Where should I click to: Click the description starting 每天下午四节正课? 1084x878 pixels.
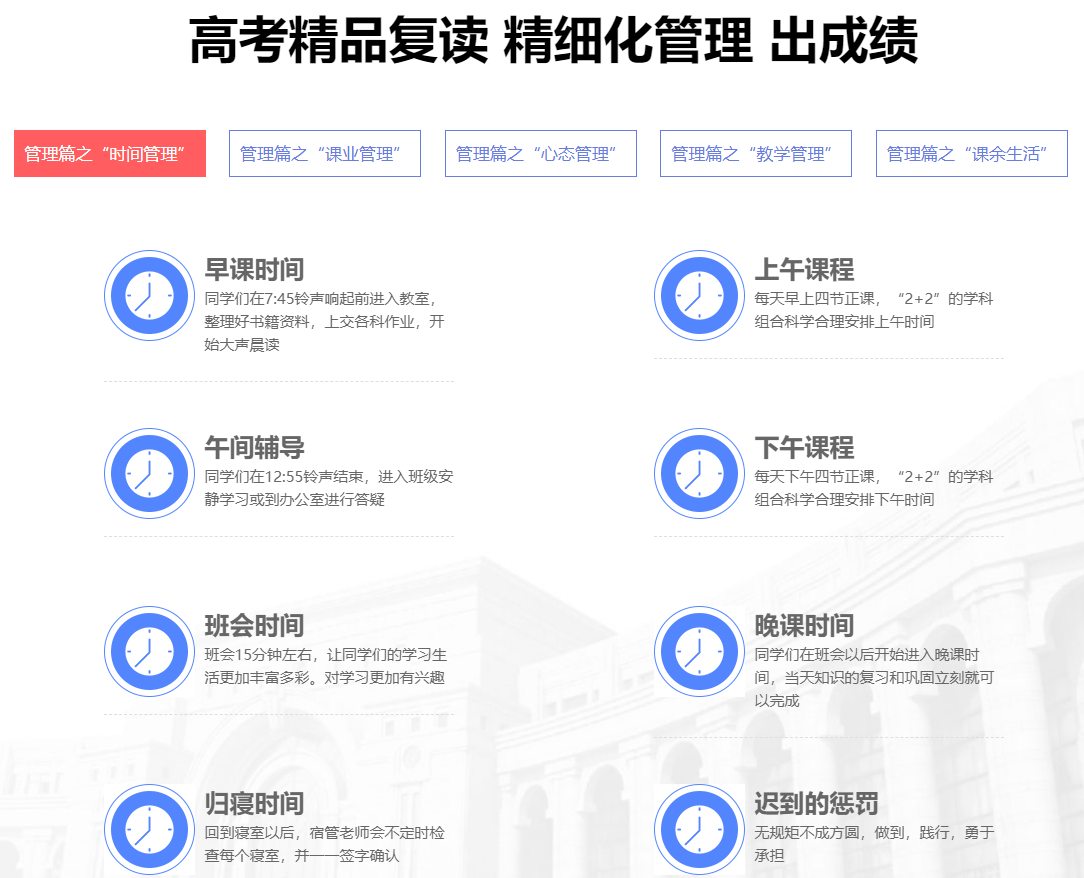point(874,488)
